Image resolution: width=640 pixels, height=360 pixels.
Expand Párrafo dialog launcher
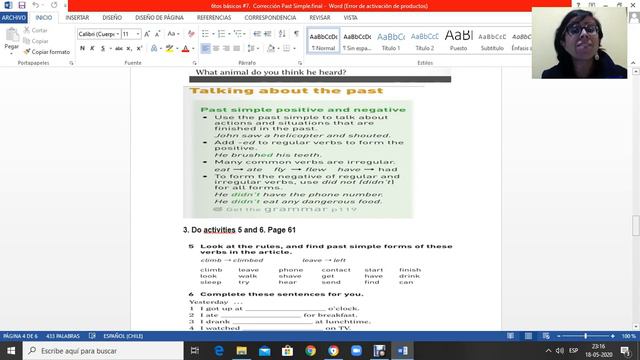click(x=300, y=63)
